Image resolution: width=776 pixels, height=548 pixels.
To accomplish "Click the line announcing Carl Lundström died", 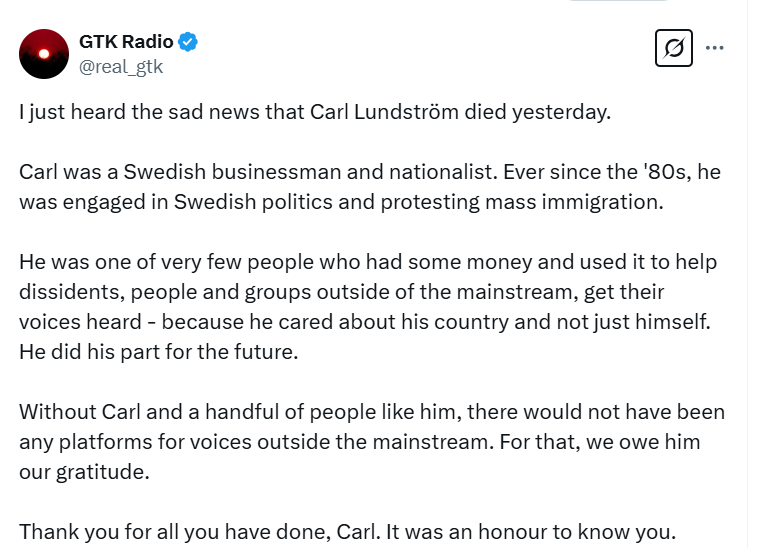I will coord(314,111).
